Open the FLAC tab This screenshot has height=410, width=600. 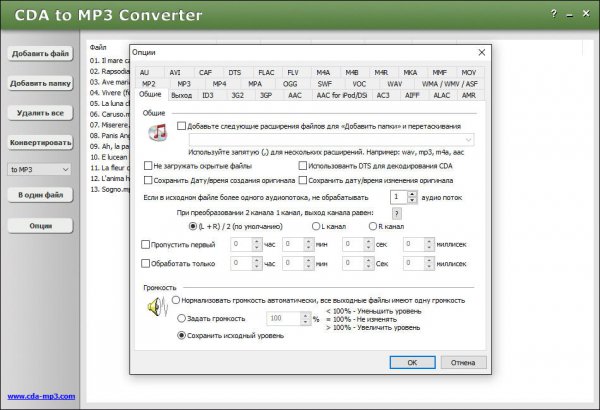[x=266, y=73]
